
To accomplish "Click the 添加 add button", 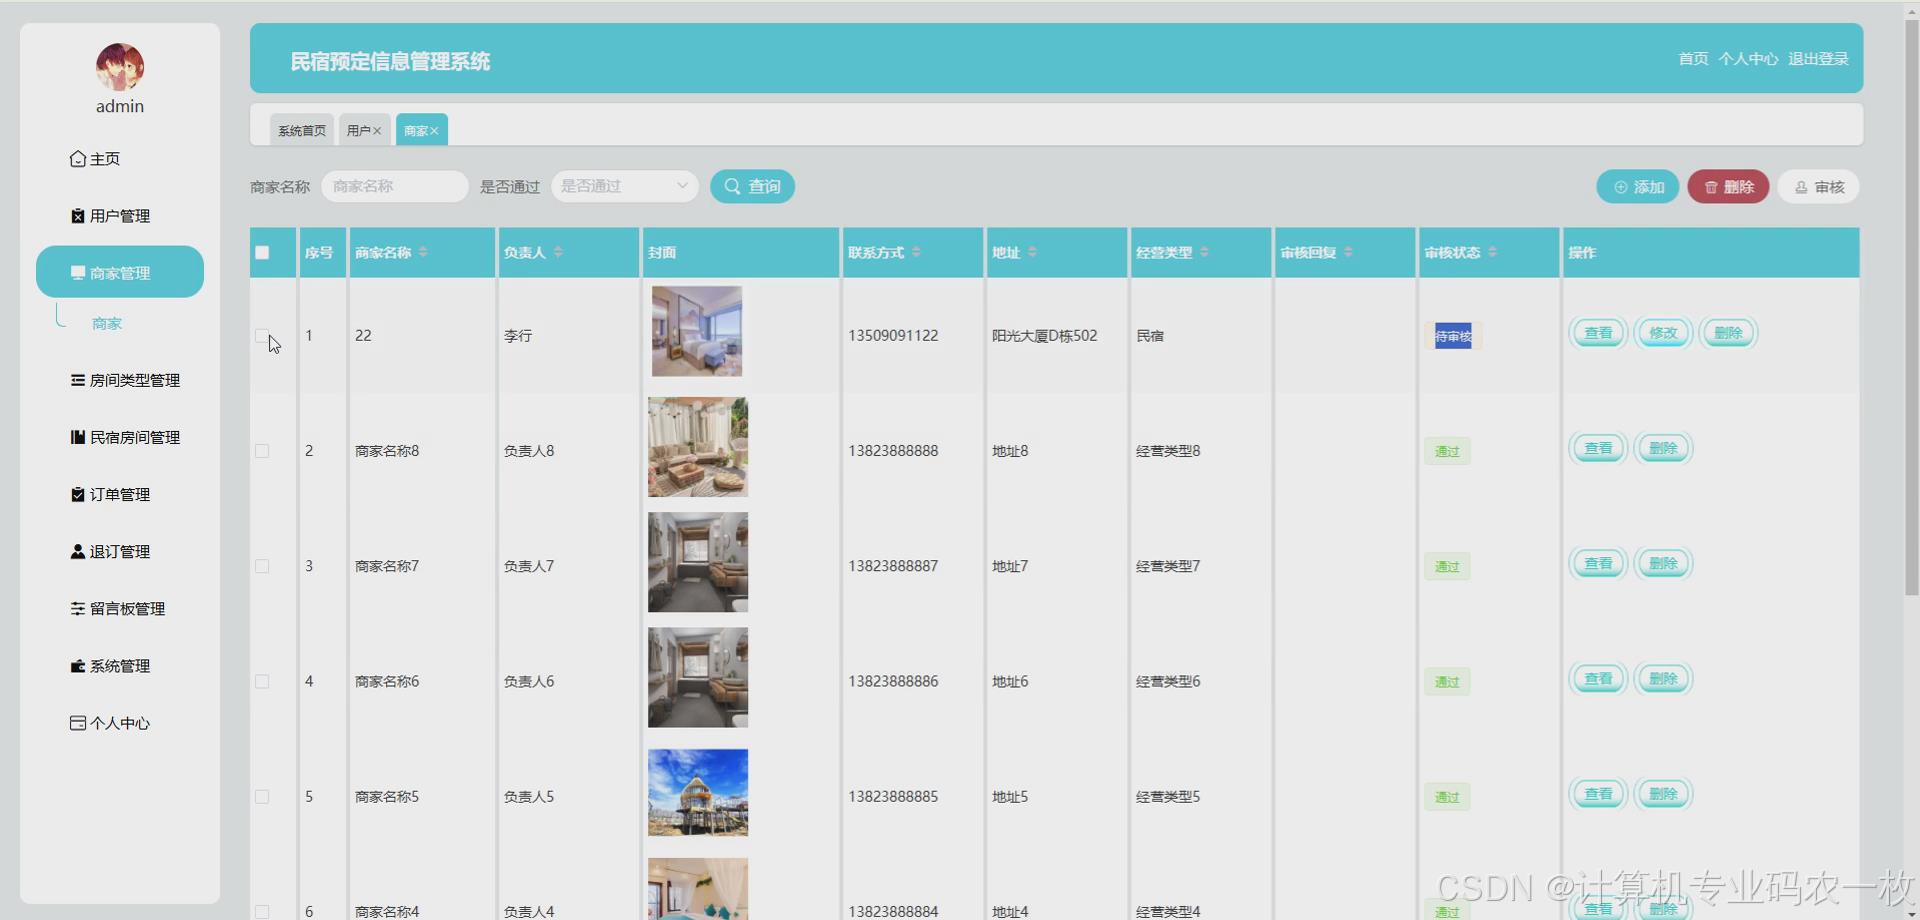I will point(1638,187).
